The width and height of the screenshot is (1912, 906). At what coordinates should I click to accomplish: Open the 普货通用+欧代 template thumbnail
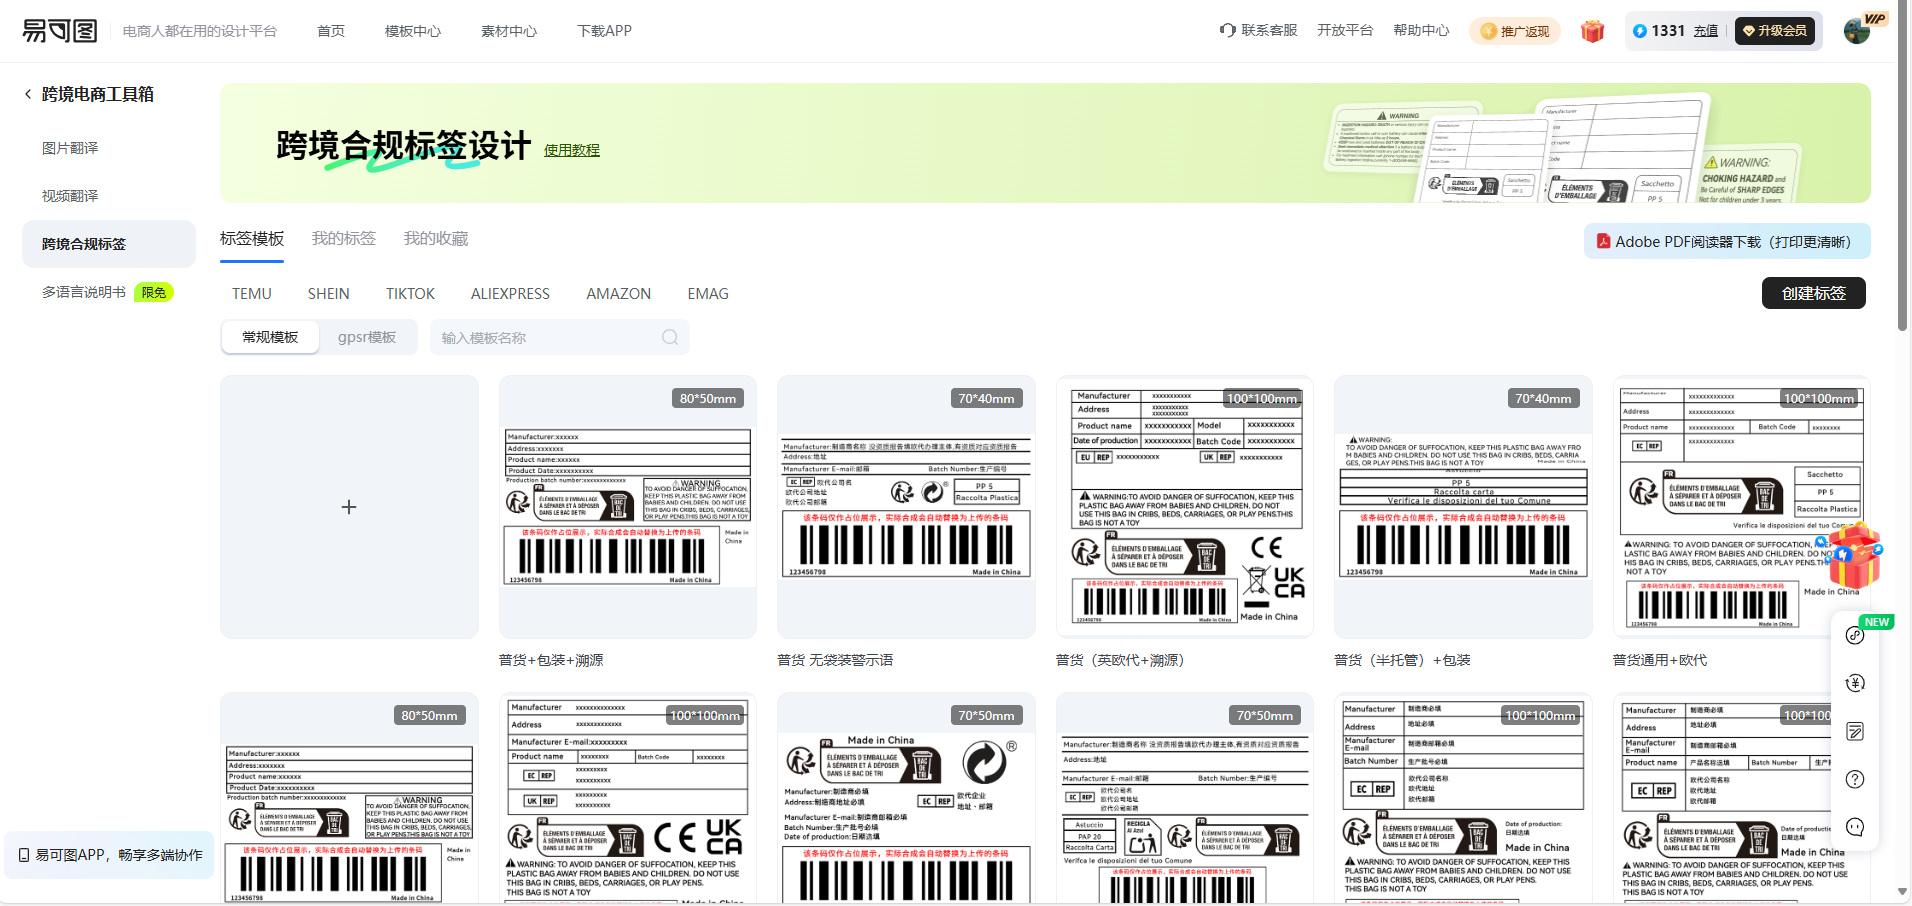1742,507
